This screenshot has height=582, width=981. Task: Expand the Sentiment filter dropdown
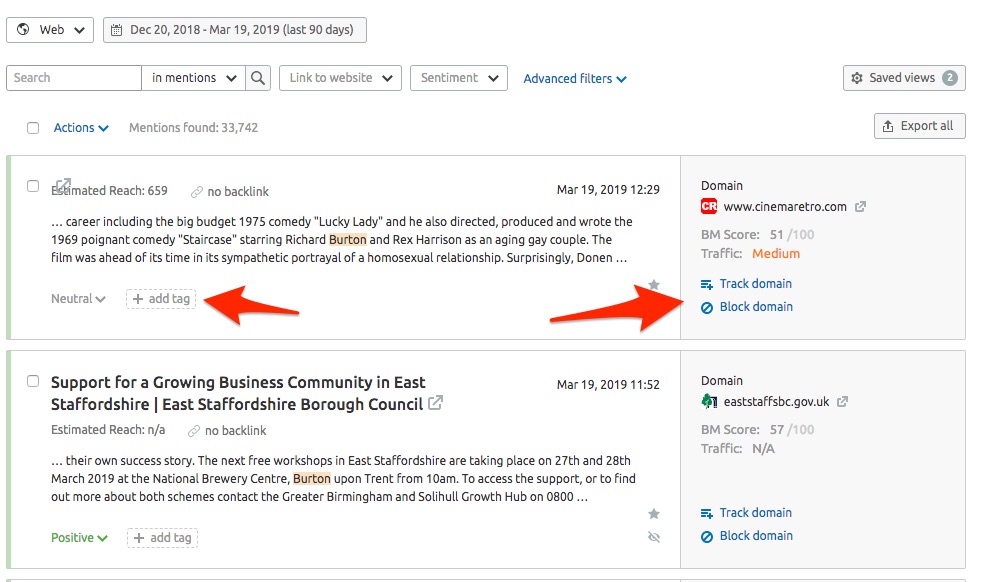pos(459,78)
